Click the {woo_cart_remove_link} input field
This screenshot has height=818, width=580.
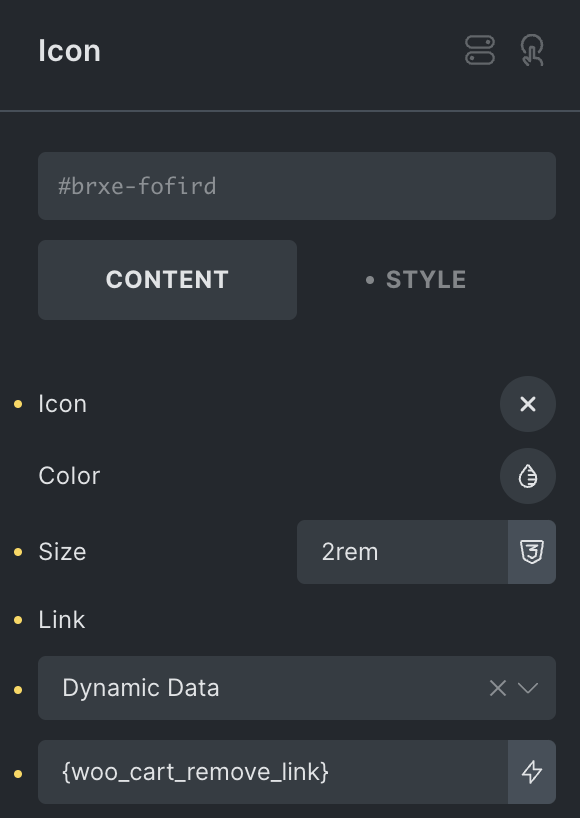coord(273,772)
